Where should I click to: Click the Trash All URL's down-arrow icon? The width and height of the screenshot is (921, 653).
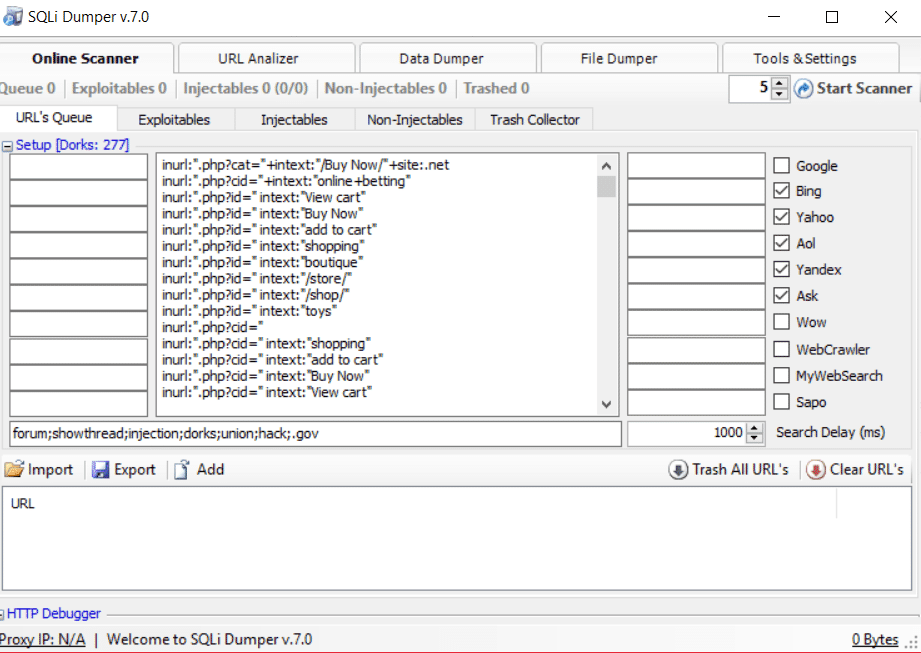coord(679,469)
